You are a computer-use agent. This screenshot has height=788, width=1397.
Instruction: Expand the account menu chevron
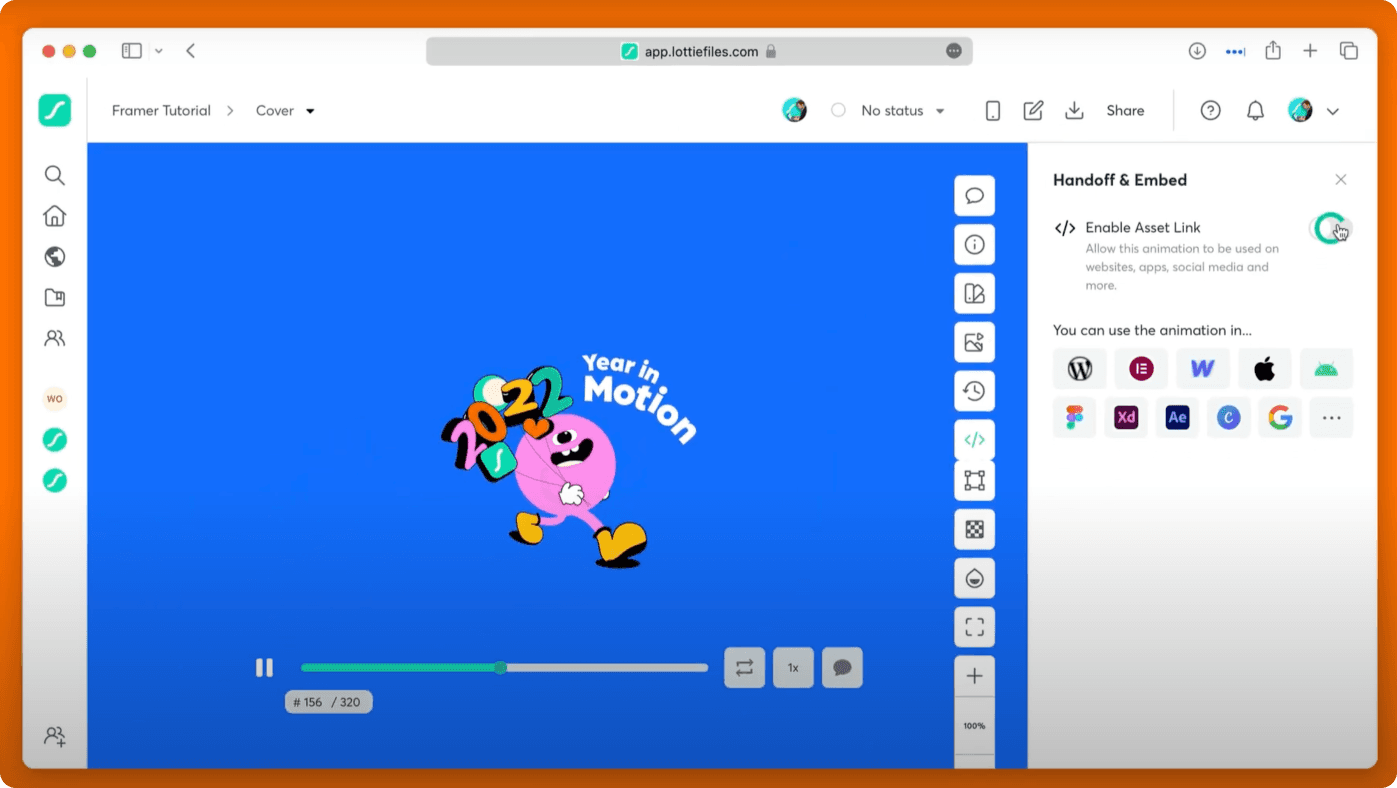(x=1333, y=111)
